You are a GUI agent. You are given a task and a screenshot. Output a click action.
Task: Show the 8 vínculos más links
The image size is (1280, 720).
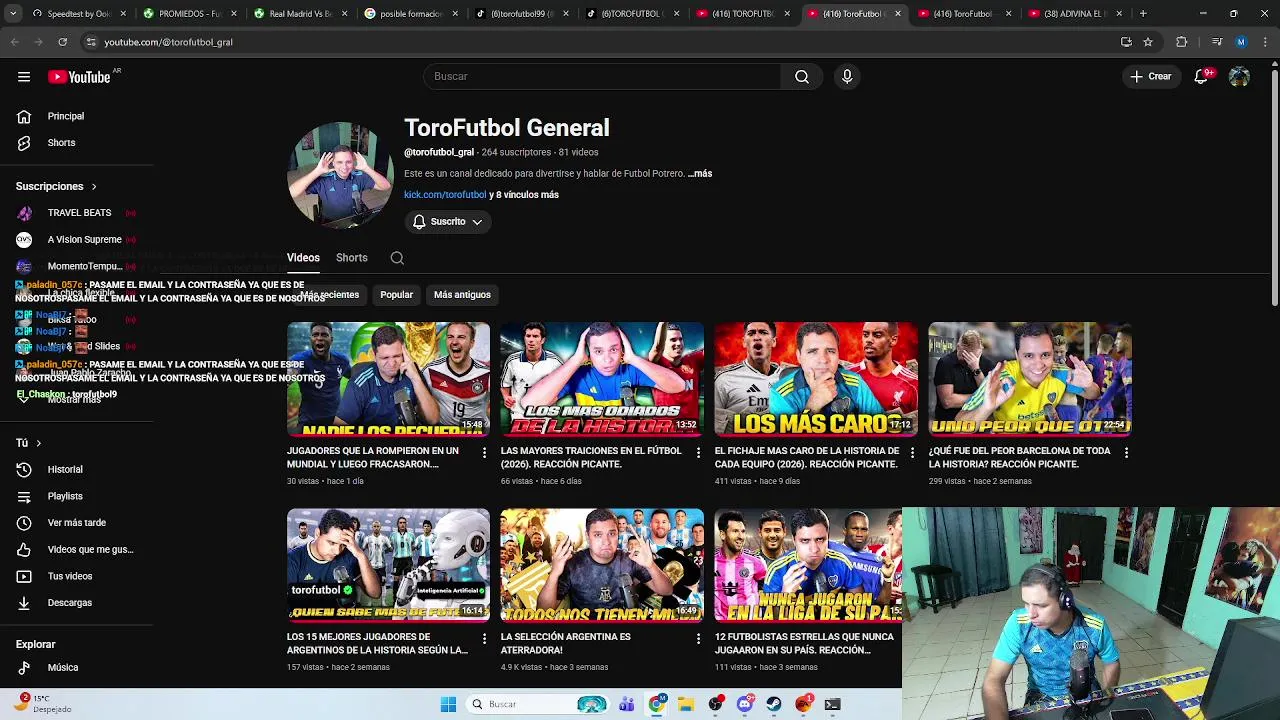click(524, 195)
